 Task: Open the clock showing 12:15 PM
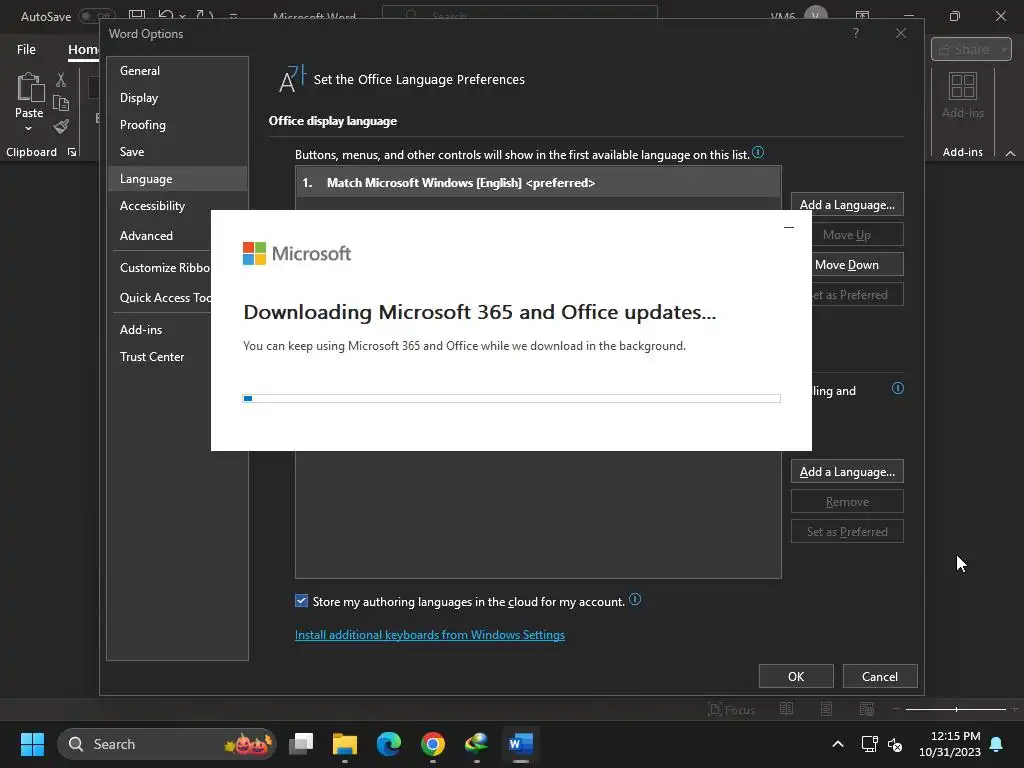click(x=950, y=744)
